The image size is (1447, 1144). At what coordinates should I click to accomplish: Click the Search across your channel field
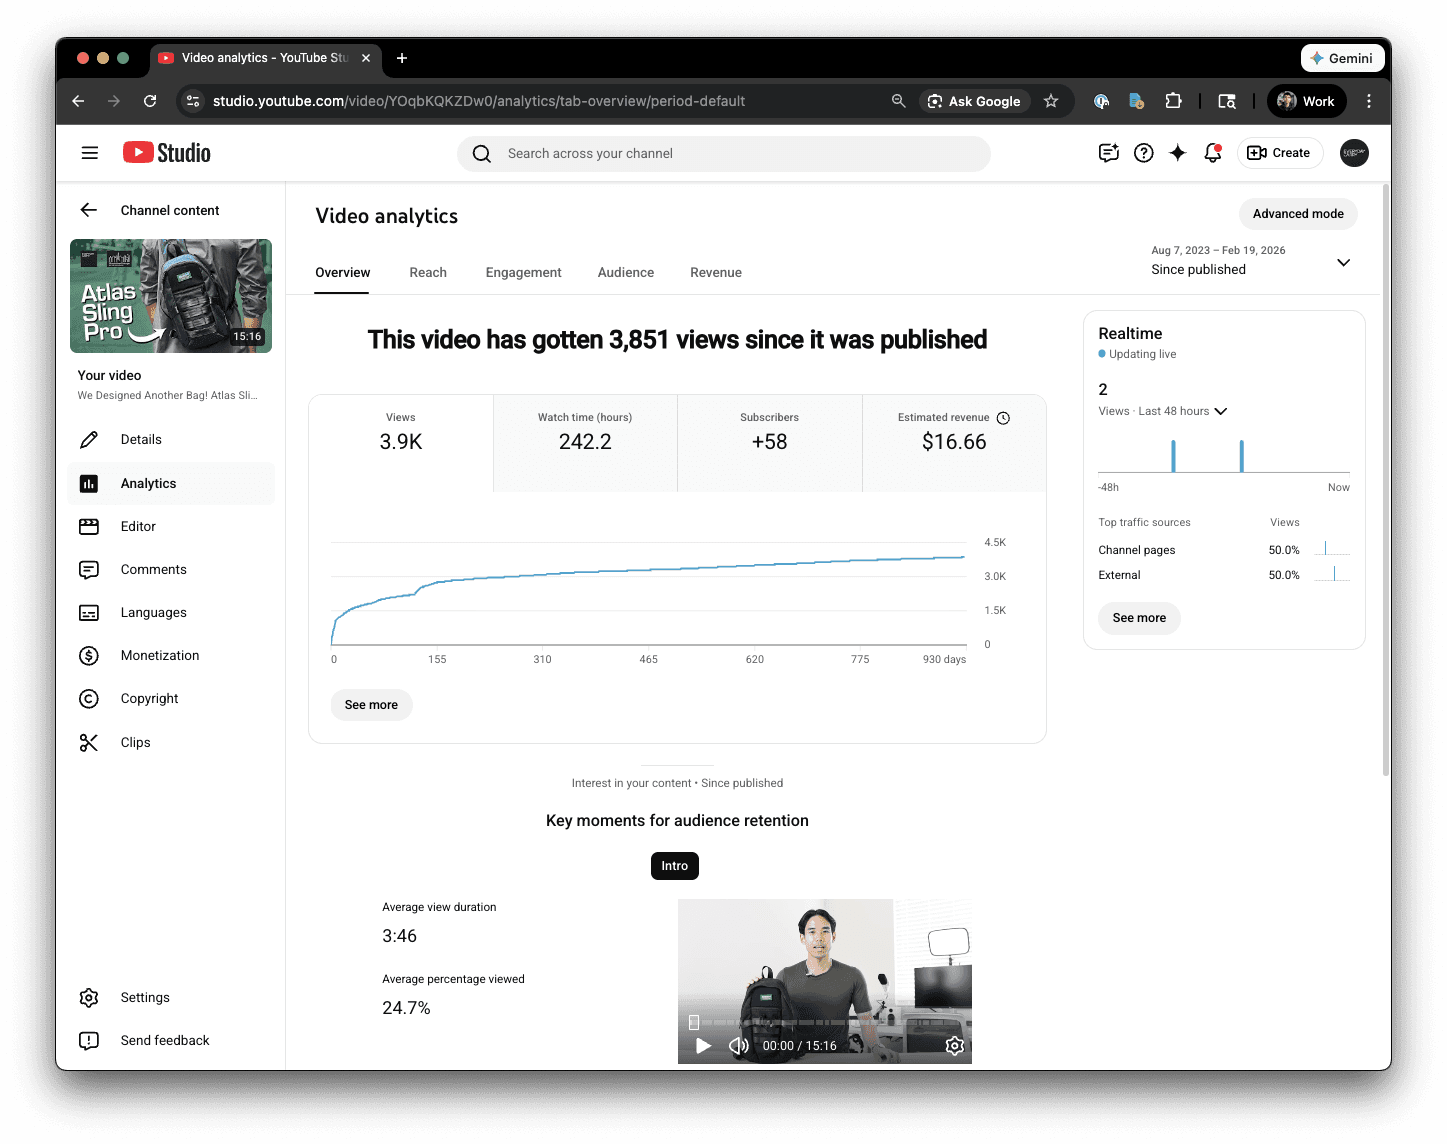[x=724, y=154]
